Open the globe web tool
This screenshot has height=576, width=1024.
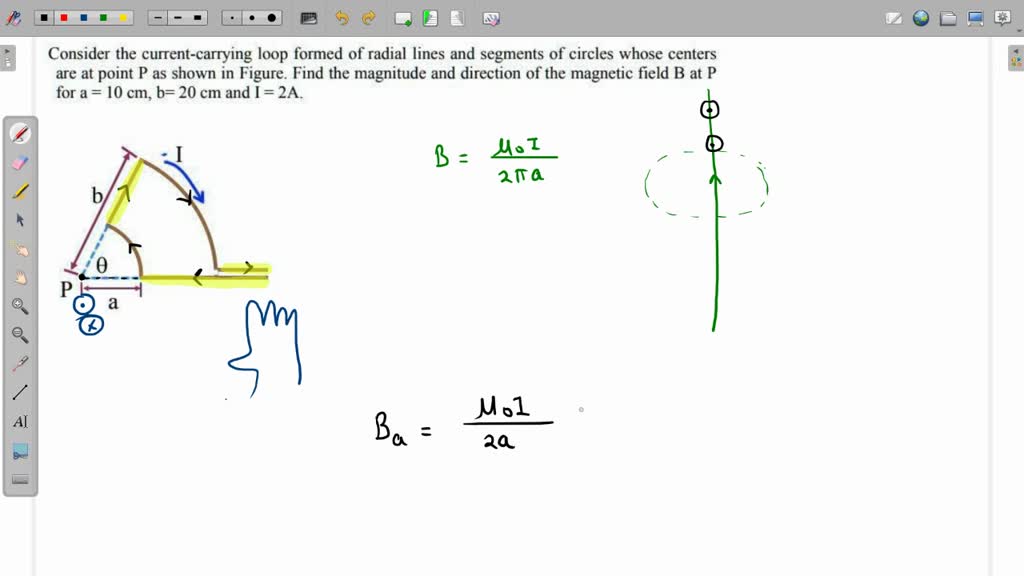[920, 17]
